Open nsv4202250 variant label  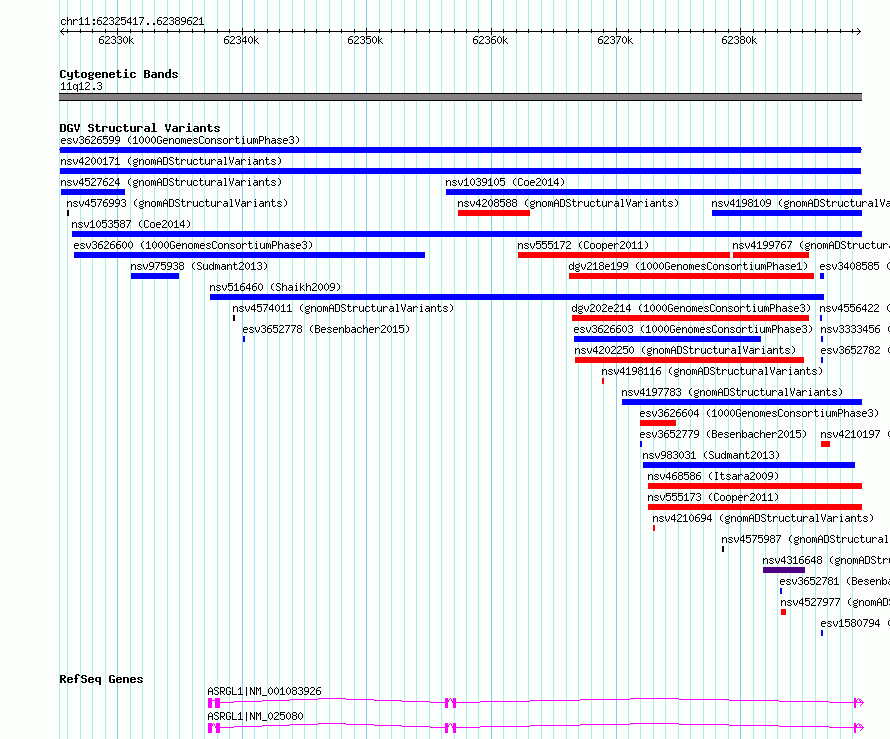coord(685,350)
